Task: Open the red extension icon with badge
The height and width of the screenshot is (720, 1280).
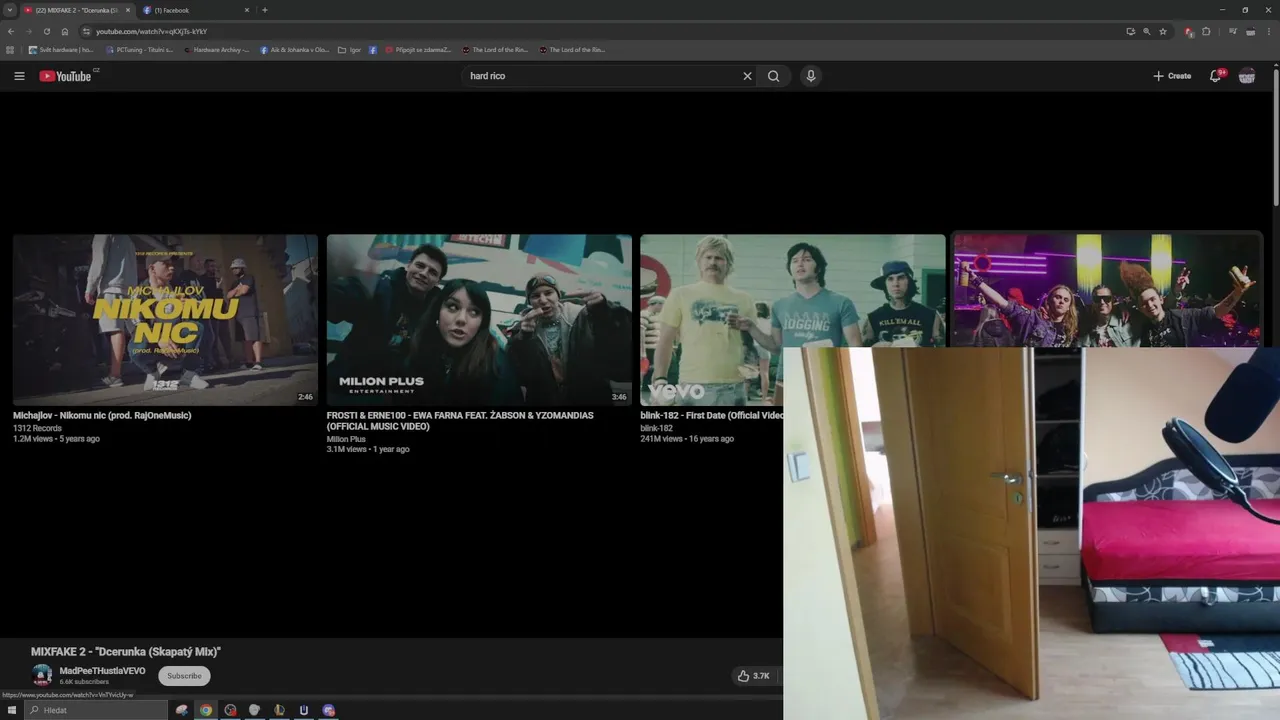Action: pos(1189,31)
